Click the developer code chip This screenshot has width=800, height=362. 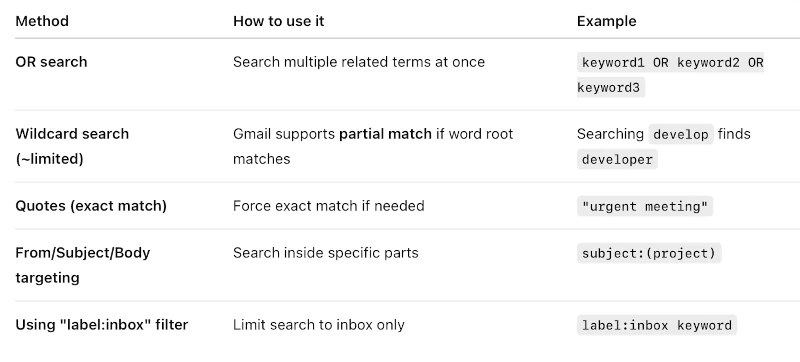coord(617,160)
